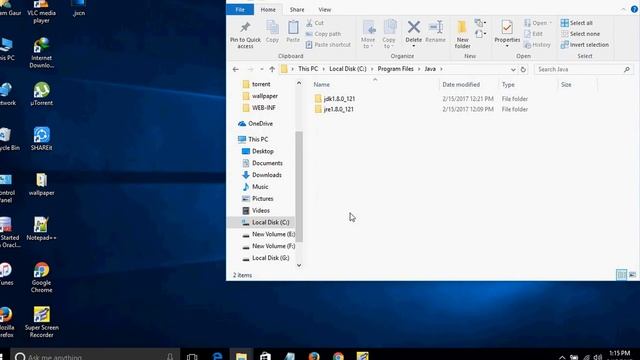
Task: Switch to large icons view
Action: click(x=632, y=275)
